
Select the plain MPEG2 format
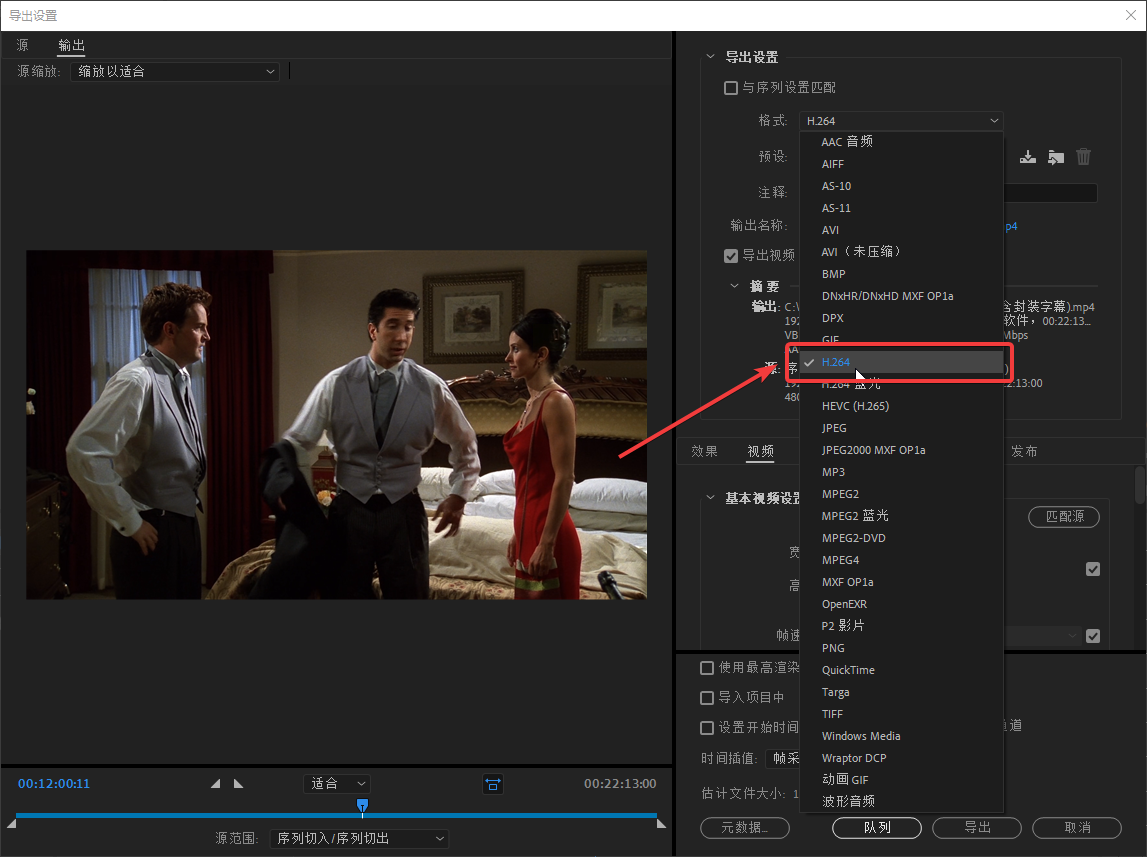click(x=901, y=494)
